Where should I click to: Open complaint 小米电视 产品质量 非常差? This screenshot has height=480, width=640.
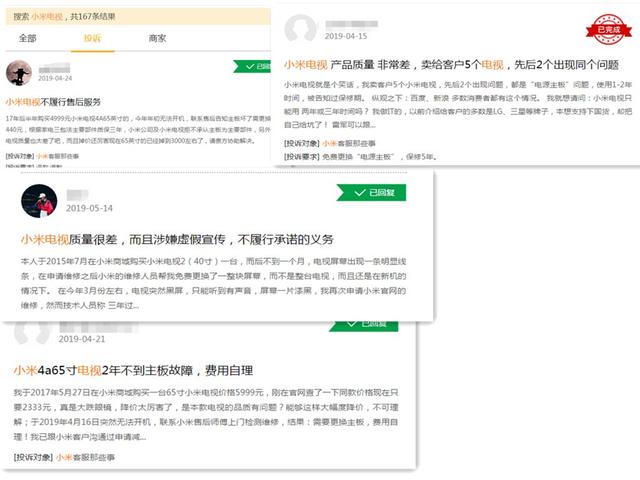[451, 64]
